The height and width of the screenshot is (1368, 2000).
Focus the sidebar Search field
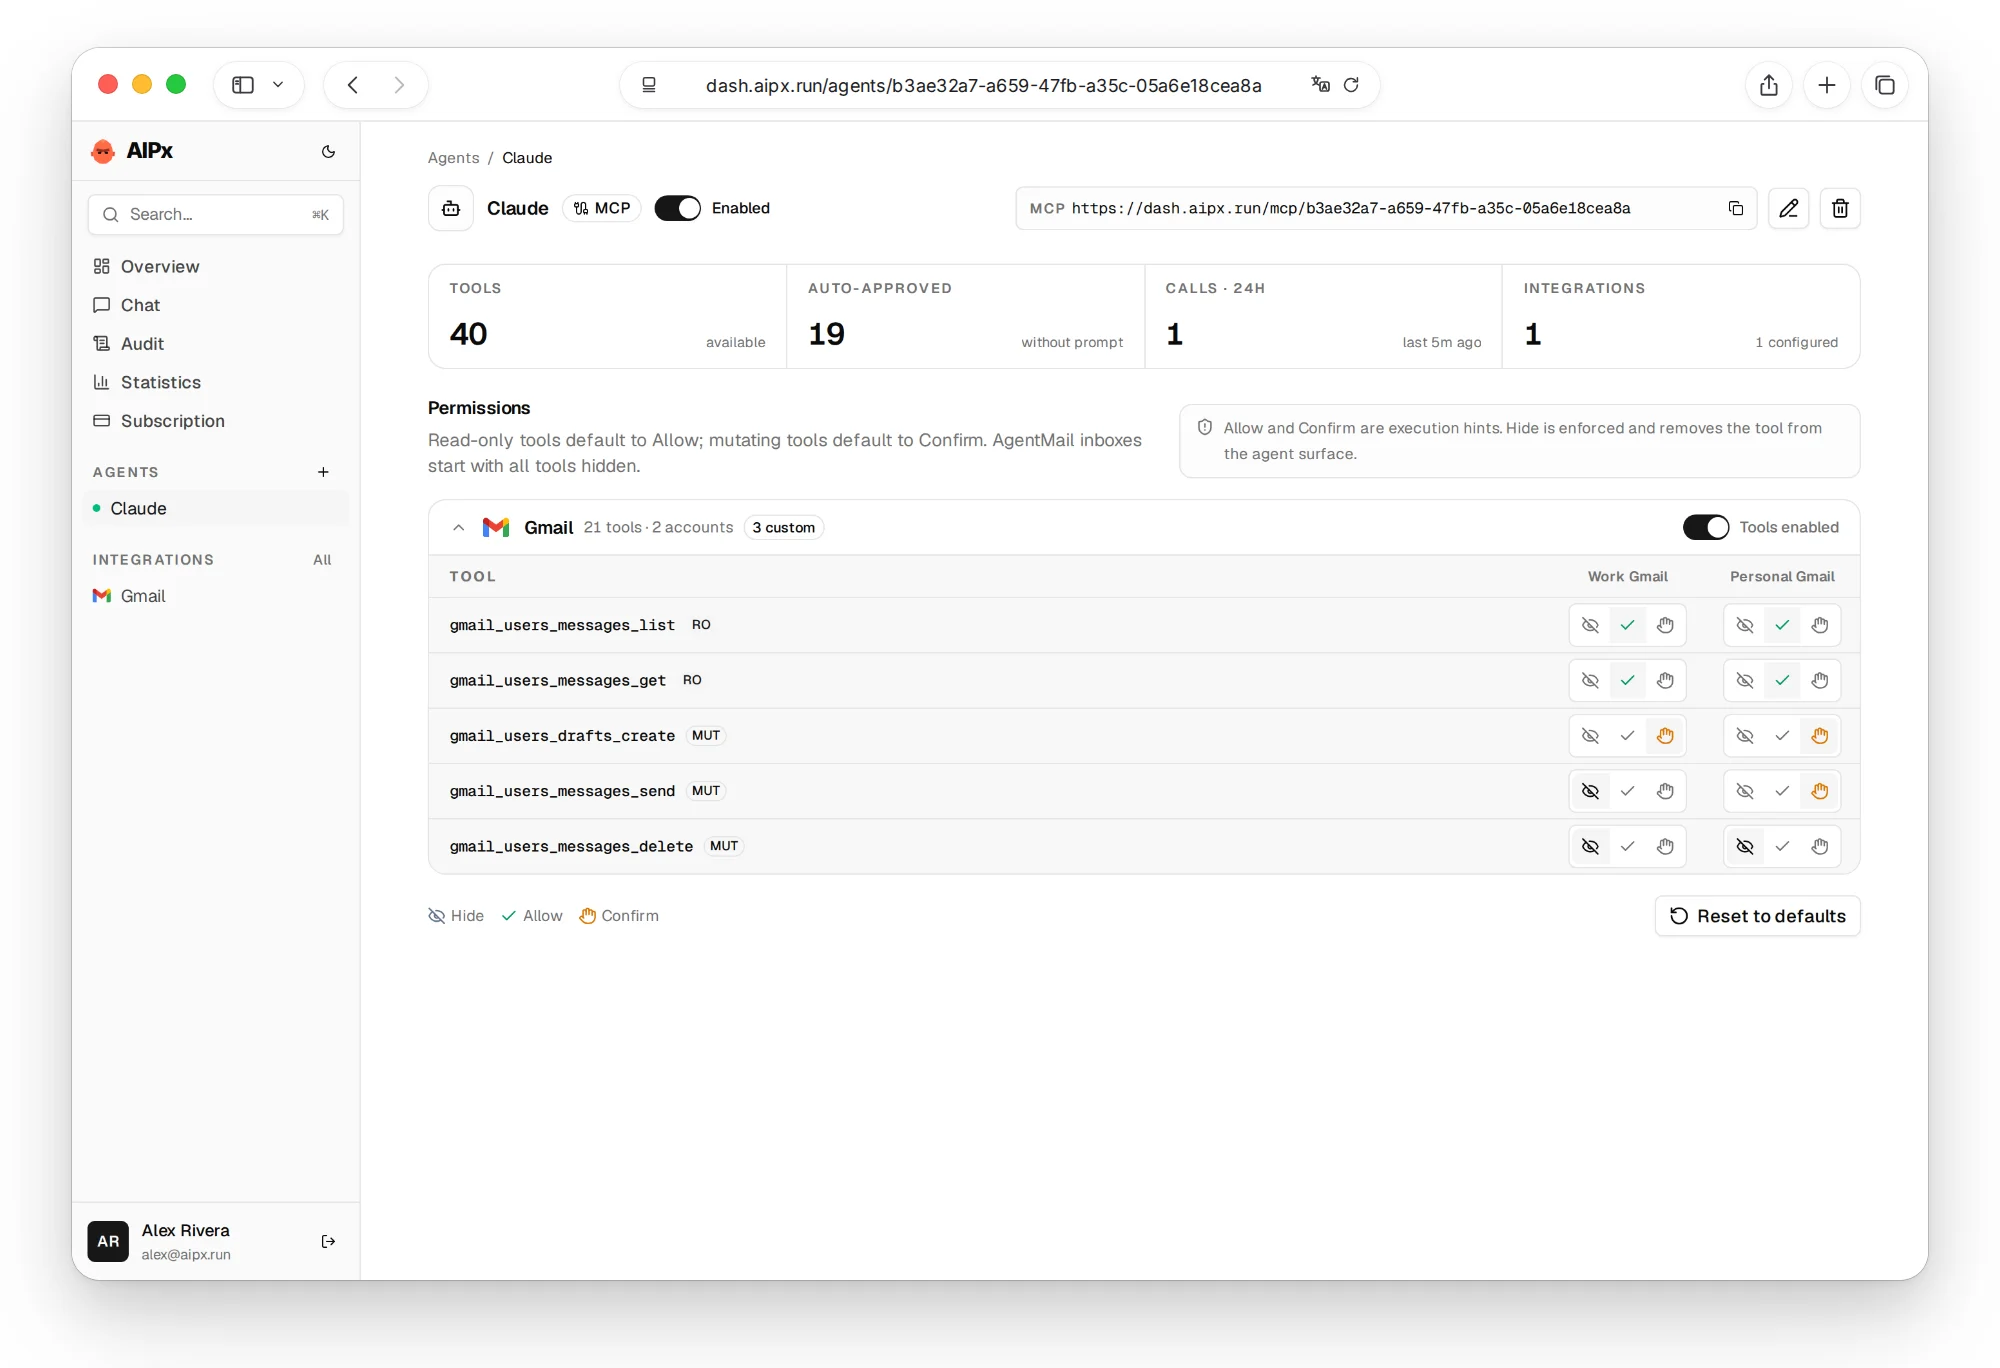pyautogui.click(x=216, y=214)
